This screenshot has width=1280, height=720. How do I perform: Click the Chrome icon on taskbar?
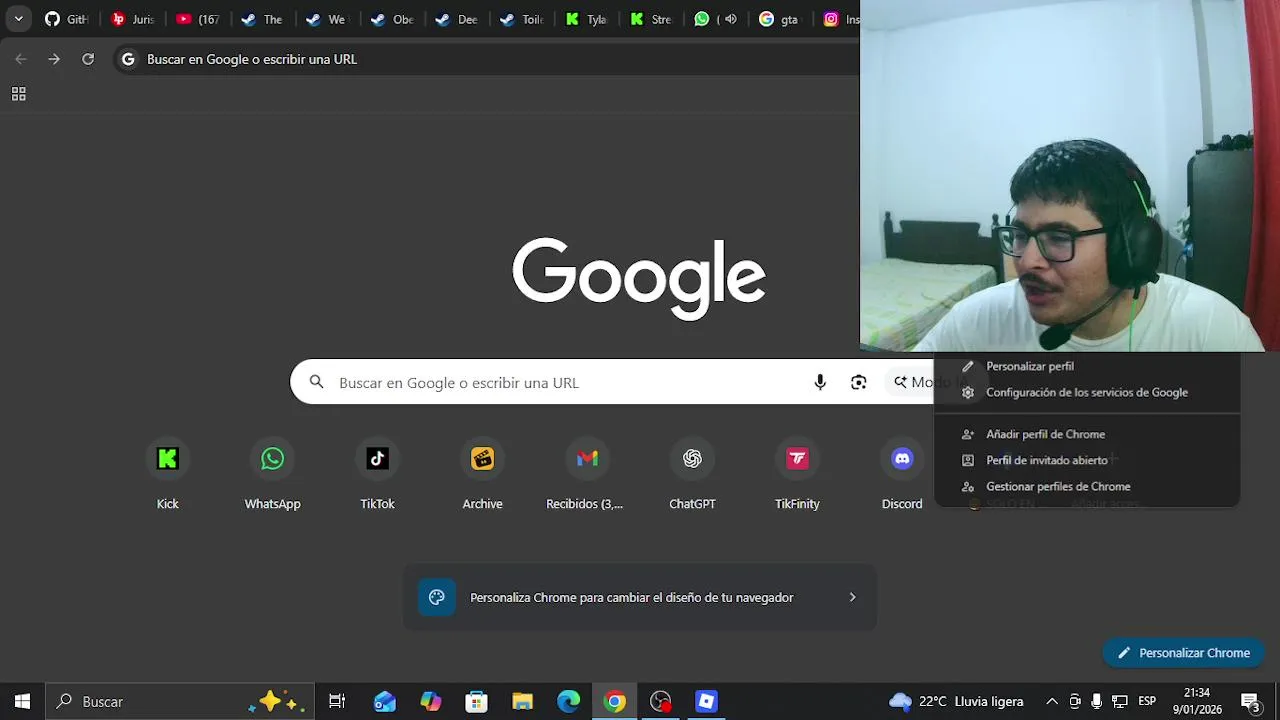(615, 701)
